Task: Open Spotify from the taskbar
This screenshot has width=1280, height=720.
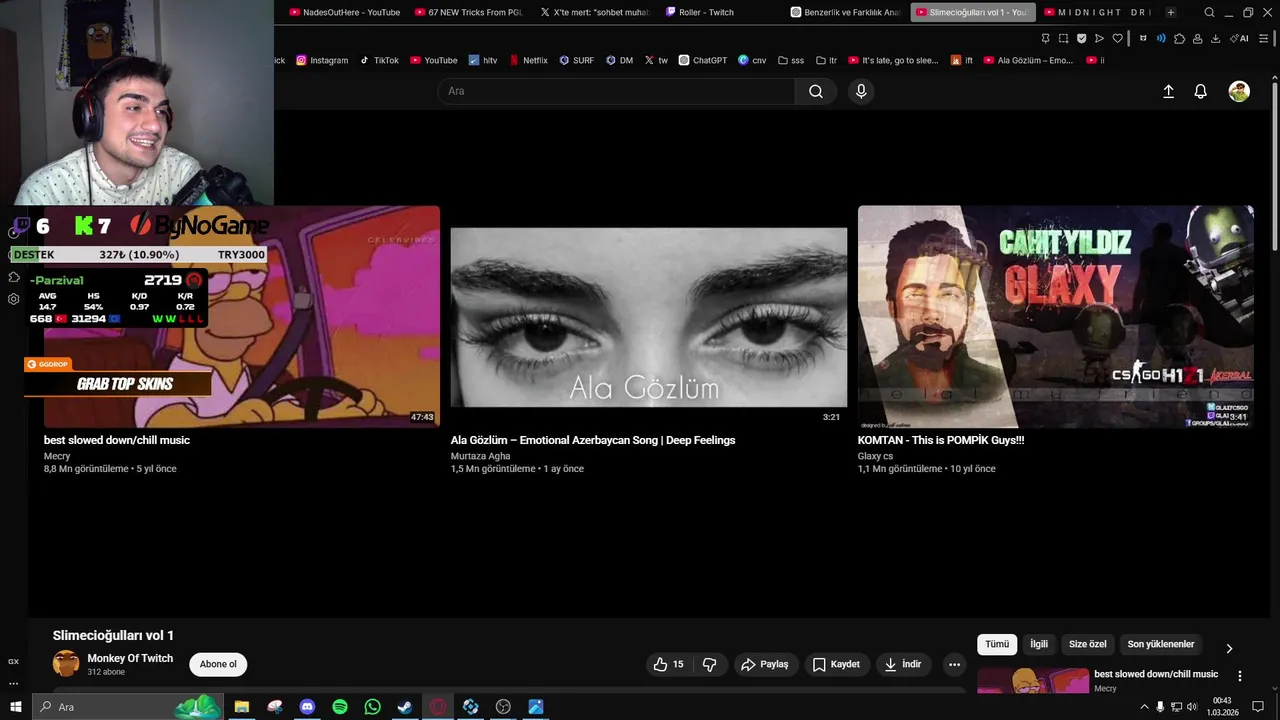Action: coord(340,707)
